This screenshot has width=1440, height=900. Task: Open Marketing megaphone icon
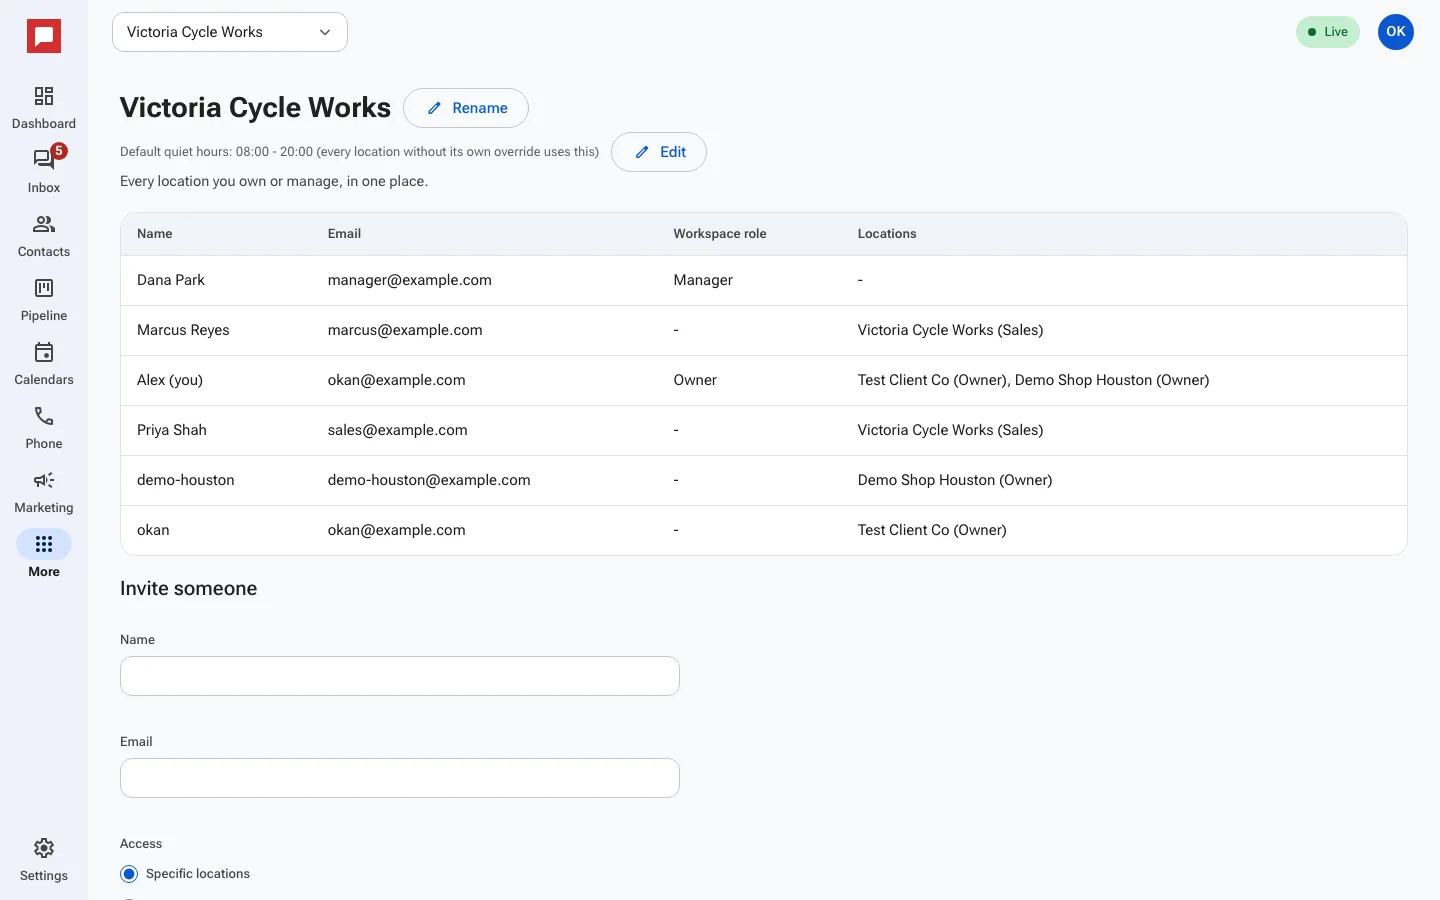coord(44,480)
